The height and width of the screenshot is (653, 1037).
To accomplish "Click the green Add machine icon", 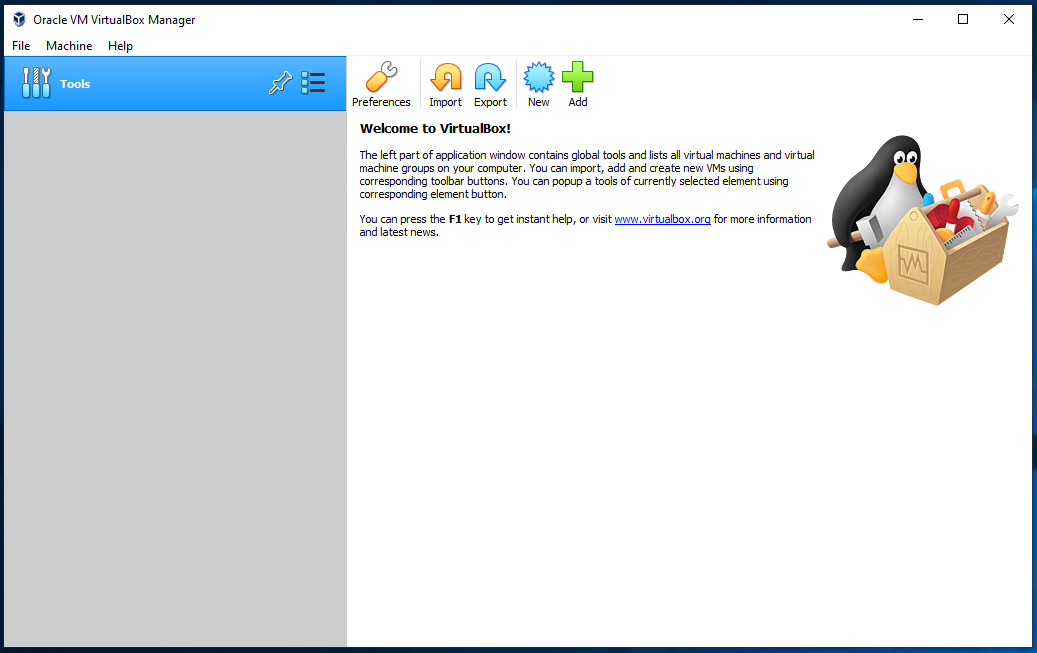I will click(x=577, y=77).
